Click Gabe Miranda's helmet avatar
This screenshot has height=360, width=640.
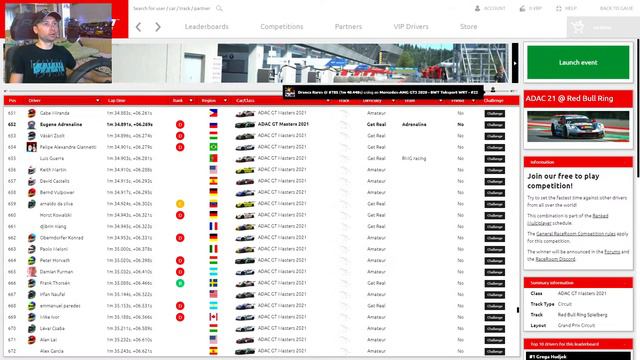coord(31,113)
